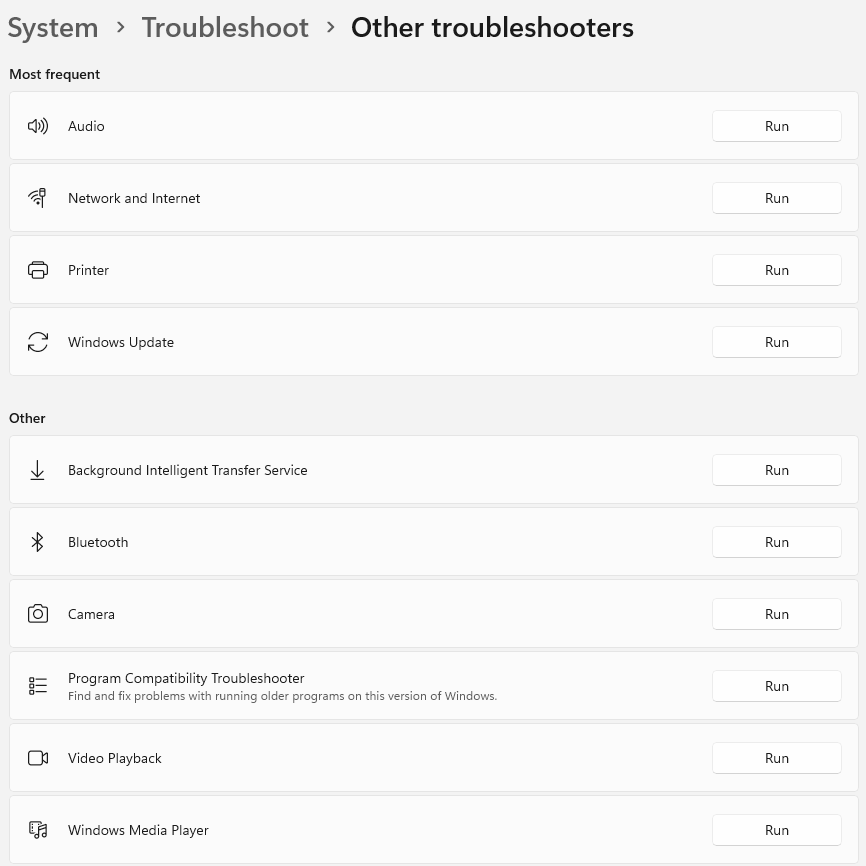Click the Audio speaker icon

[x=38, y=126]
